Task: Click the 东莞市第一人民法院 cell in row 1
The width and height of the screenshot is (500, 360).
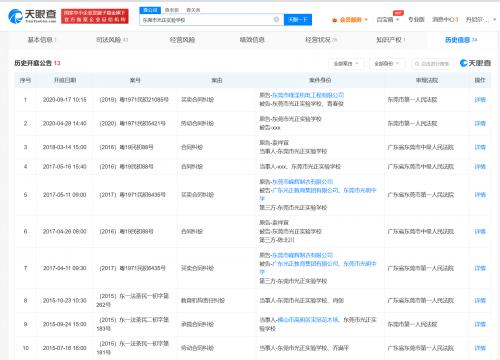Action: pyautogui.click(x=412, y=99)
